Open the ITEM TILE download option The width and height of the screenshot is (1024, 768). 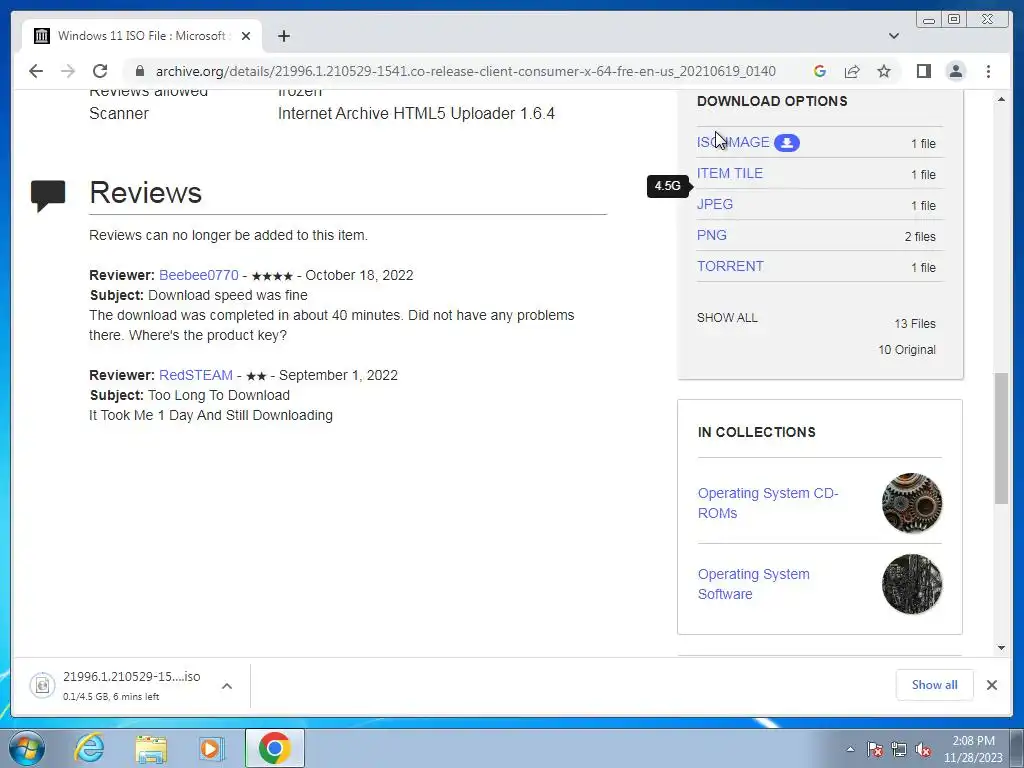click(x=729, y=173)
